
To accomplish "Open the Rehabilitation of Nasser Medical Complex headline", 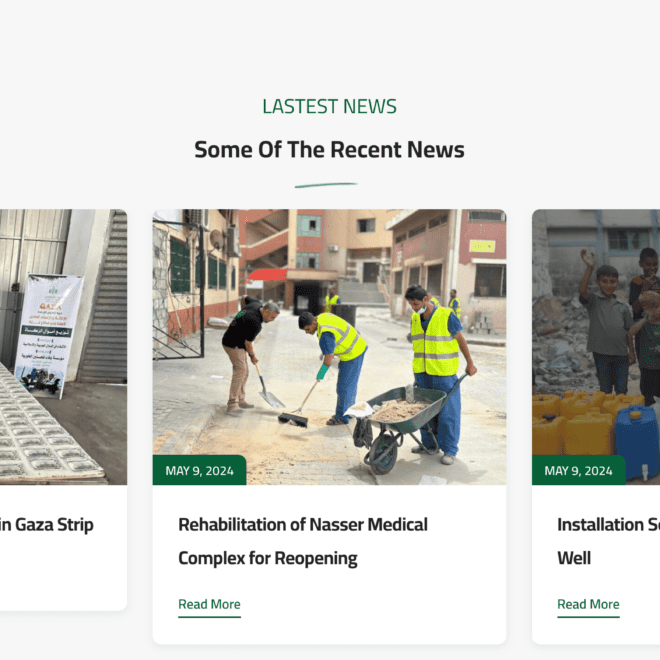I will [x=303, y=541].
